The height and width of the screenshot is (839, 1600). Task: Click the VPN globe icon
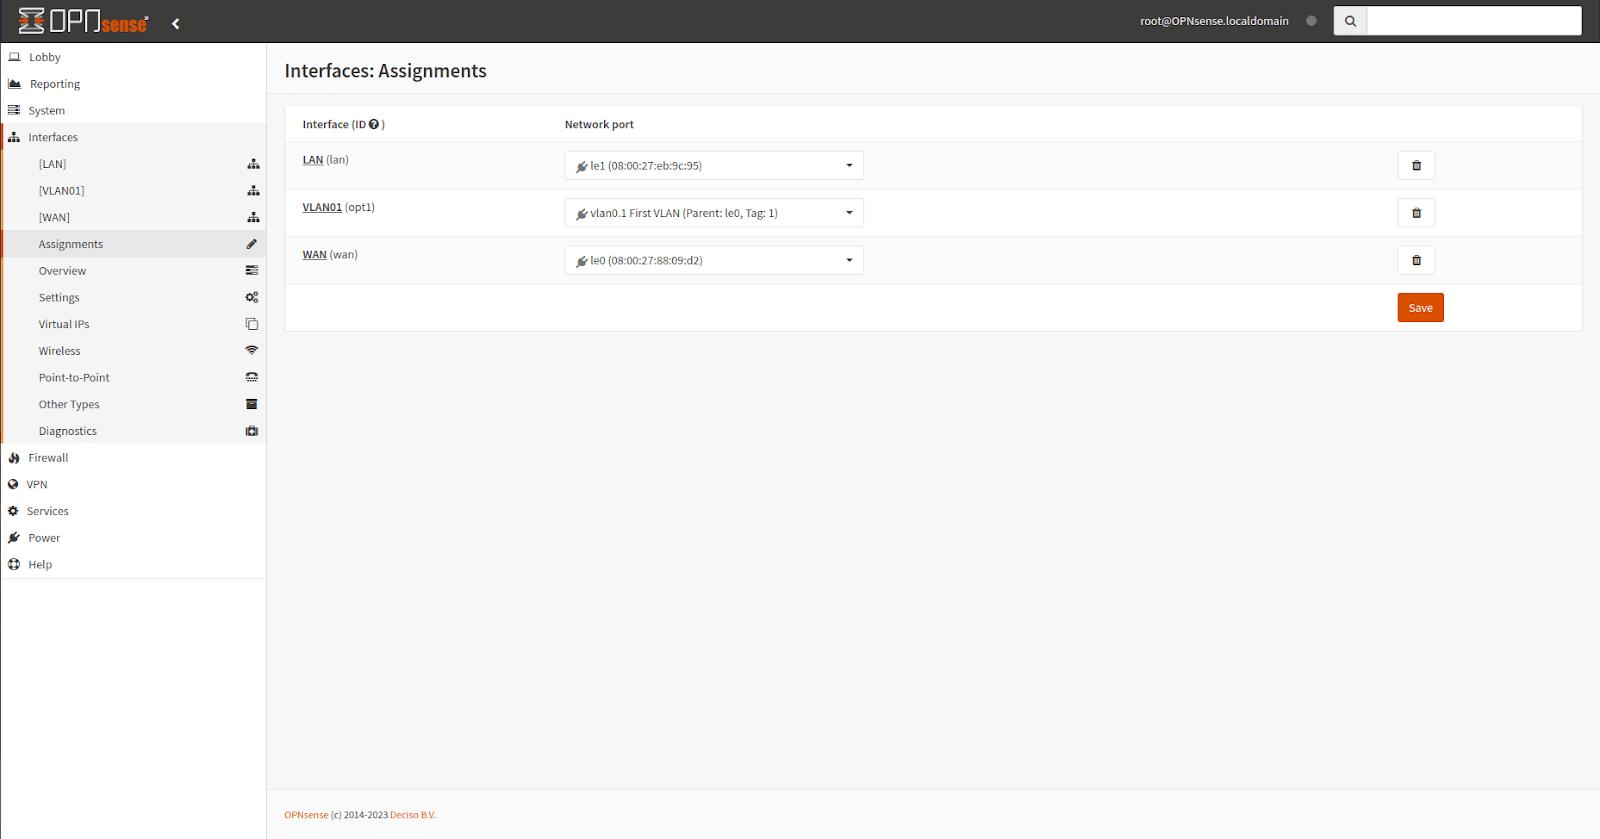tap(13, 484)
